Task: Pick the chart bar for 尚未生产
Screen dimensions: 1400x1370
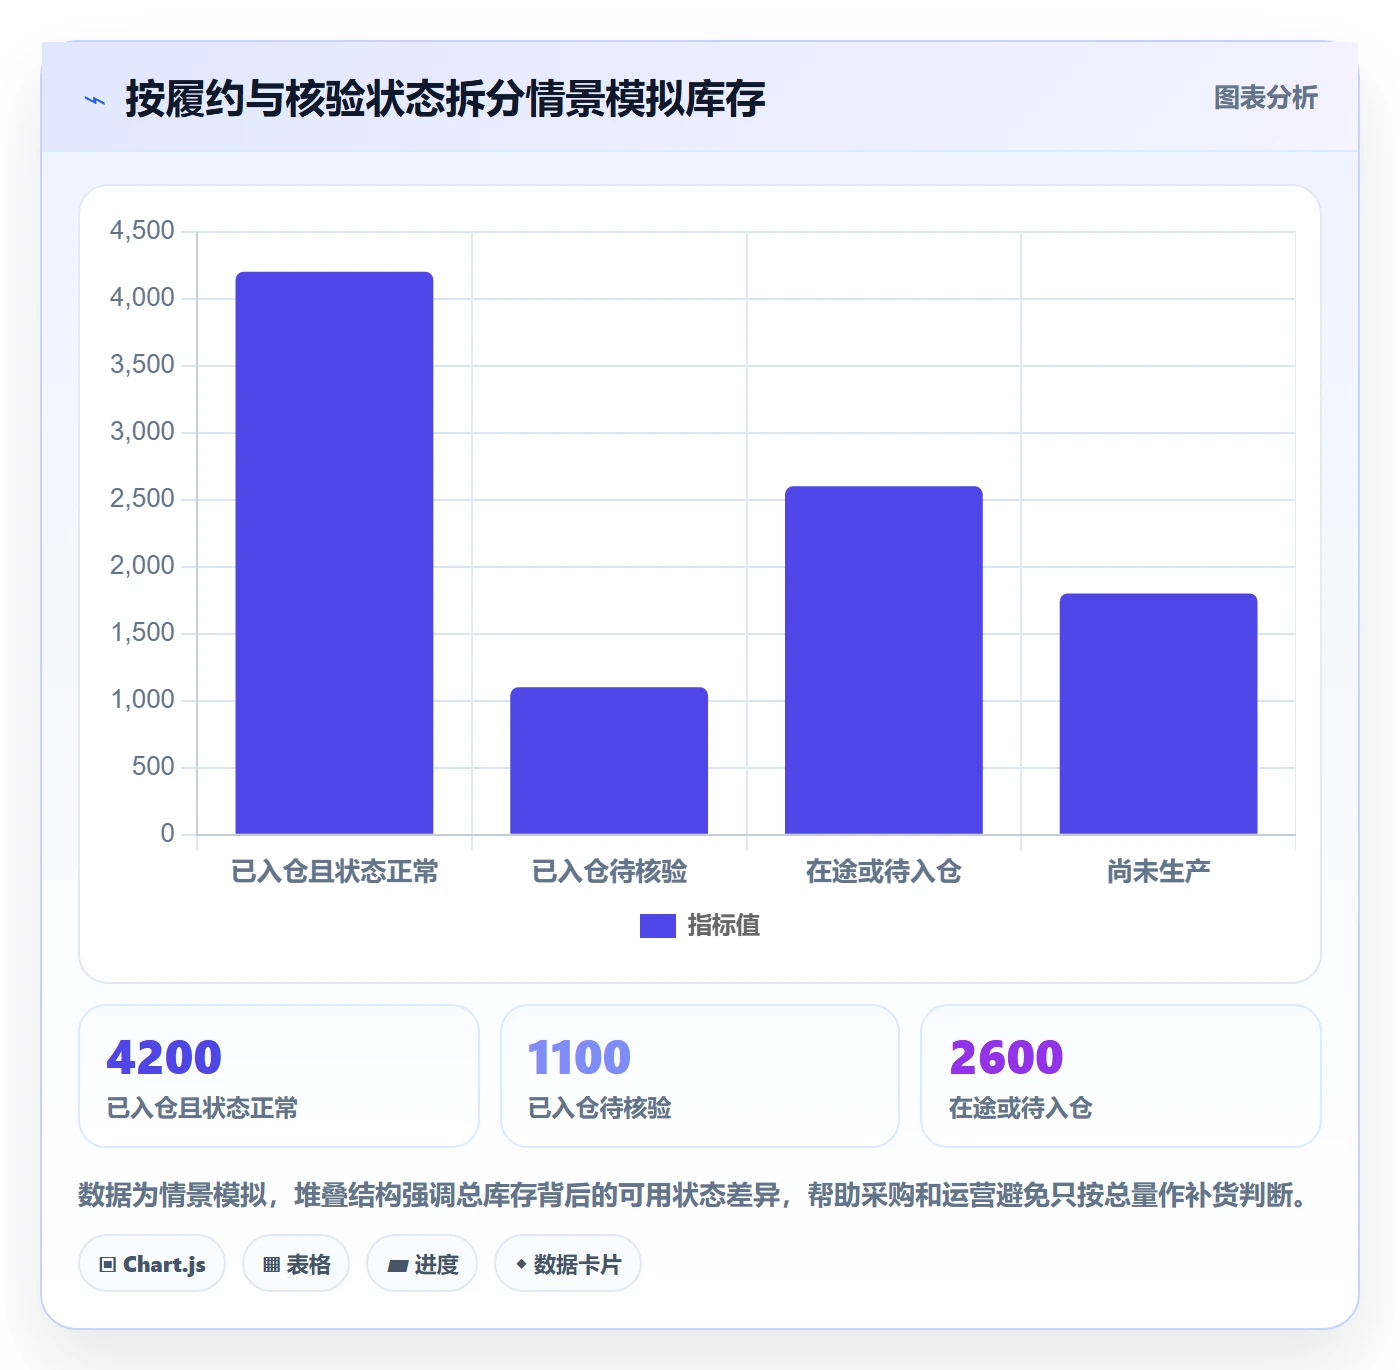Action: click(x=1158, y=714)
